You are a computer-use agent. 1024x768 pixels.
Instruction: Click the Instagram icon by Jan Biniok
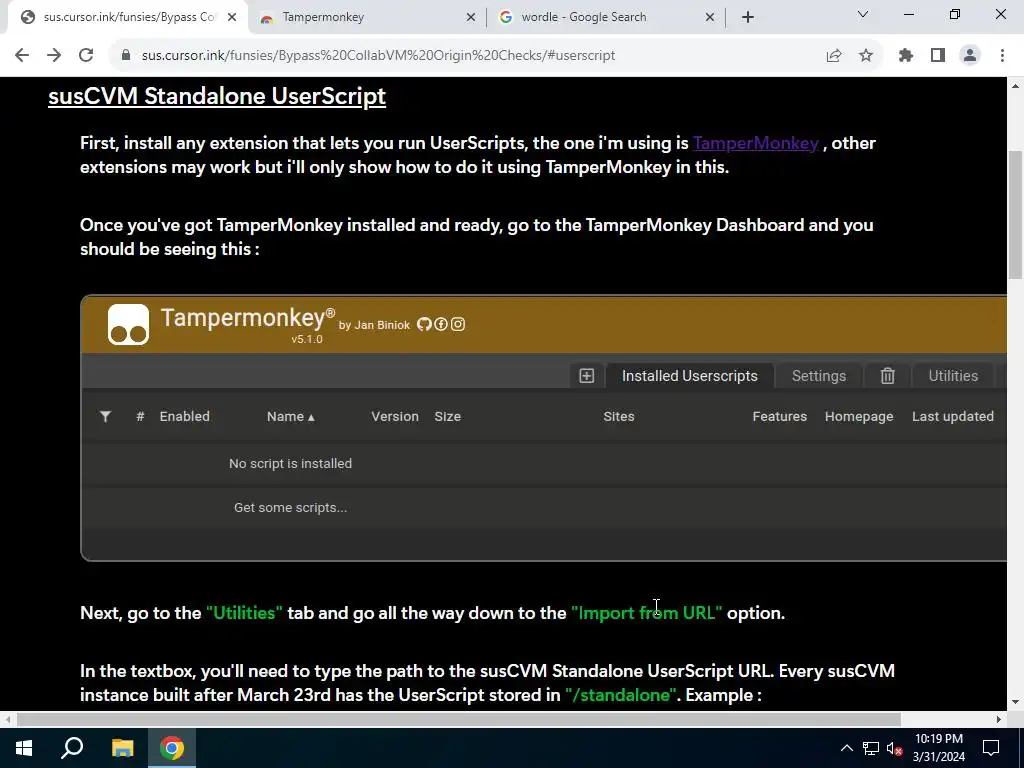coord(458,324)
